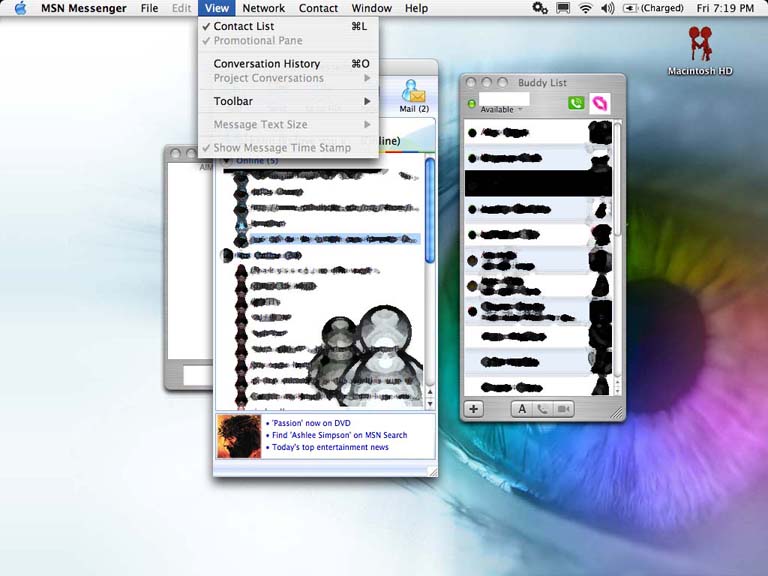
Task: Open the volume control in menu bar
Action: 607,8
